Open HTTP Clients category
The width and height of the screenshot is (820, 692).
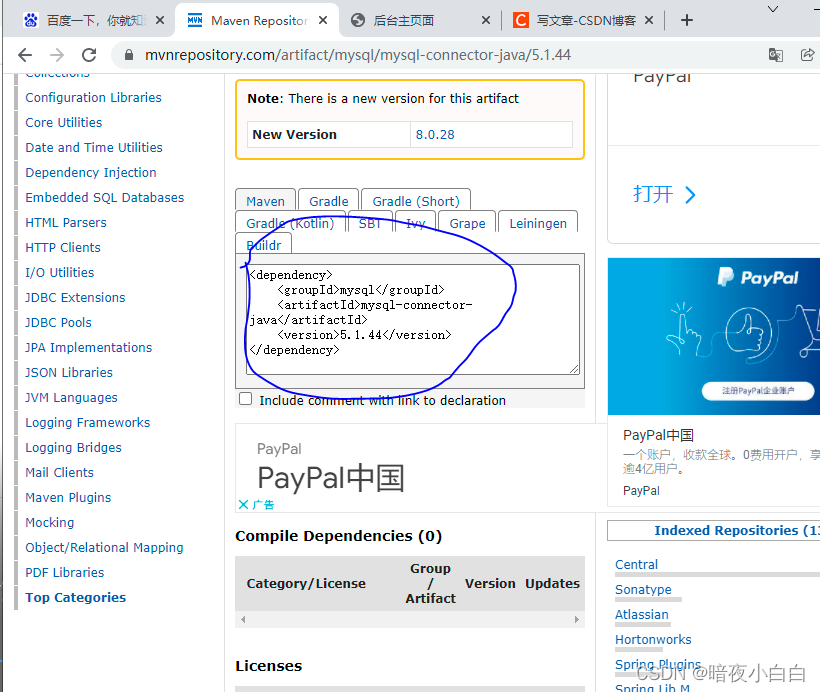tap(63, 247)
